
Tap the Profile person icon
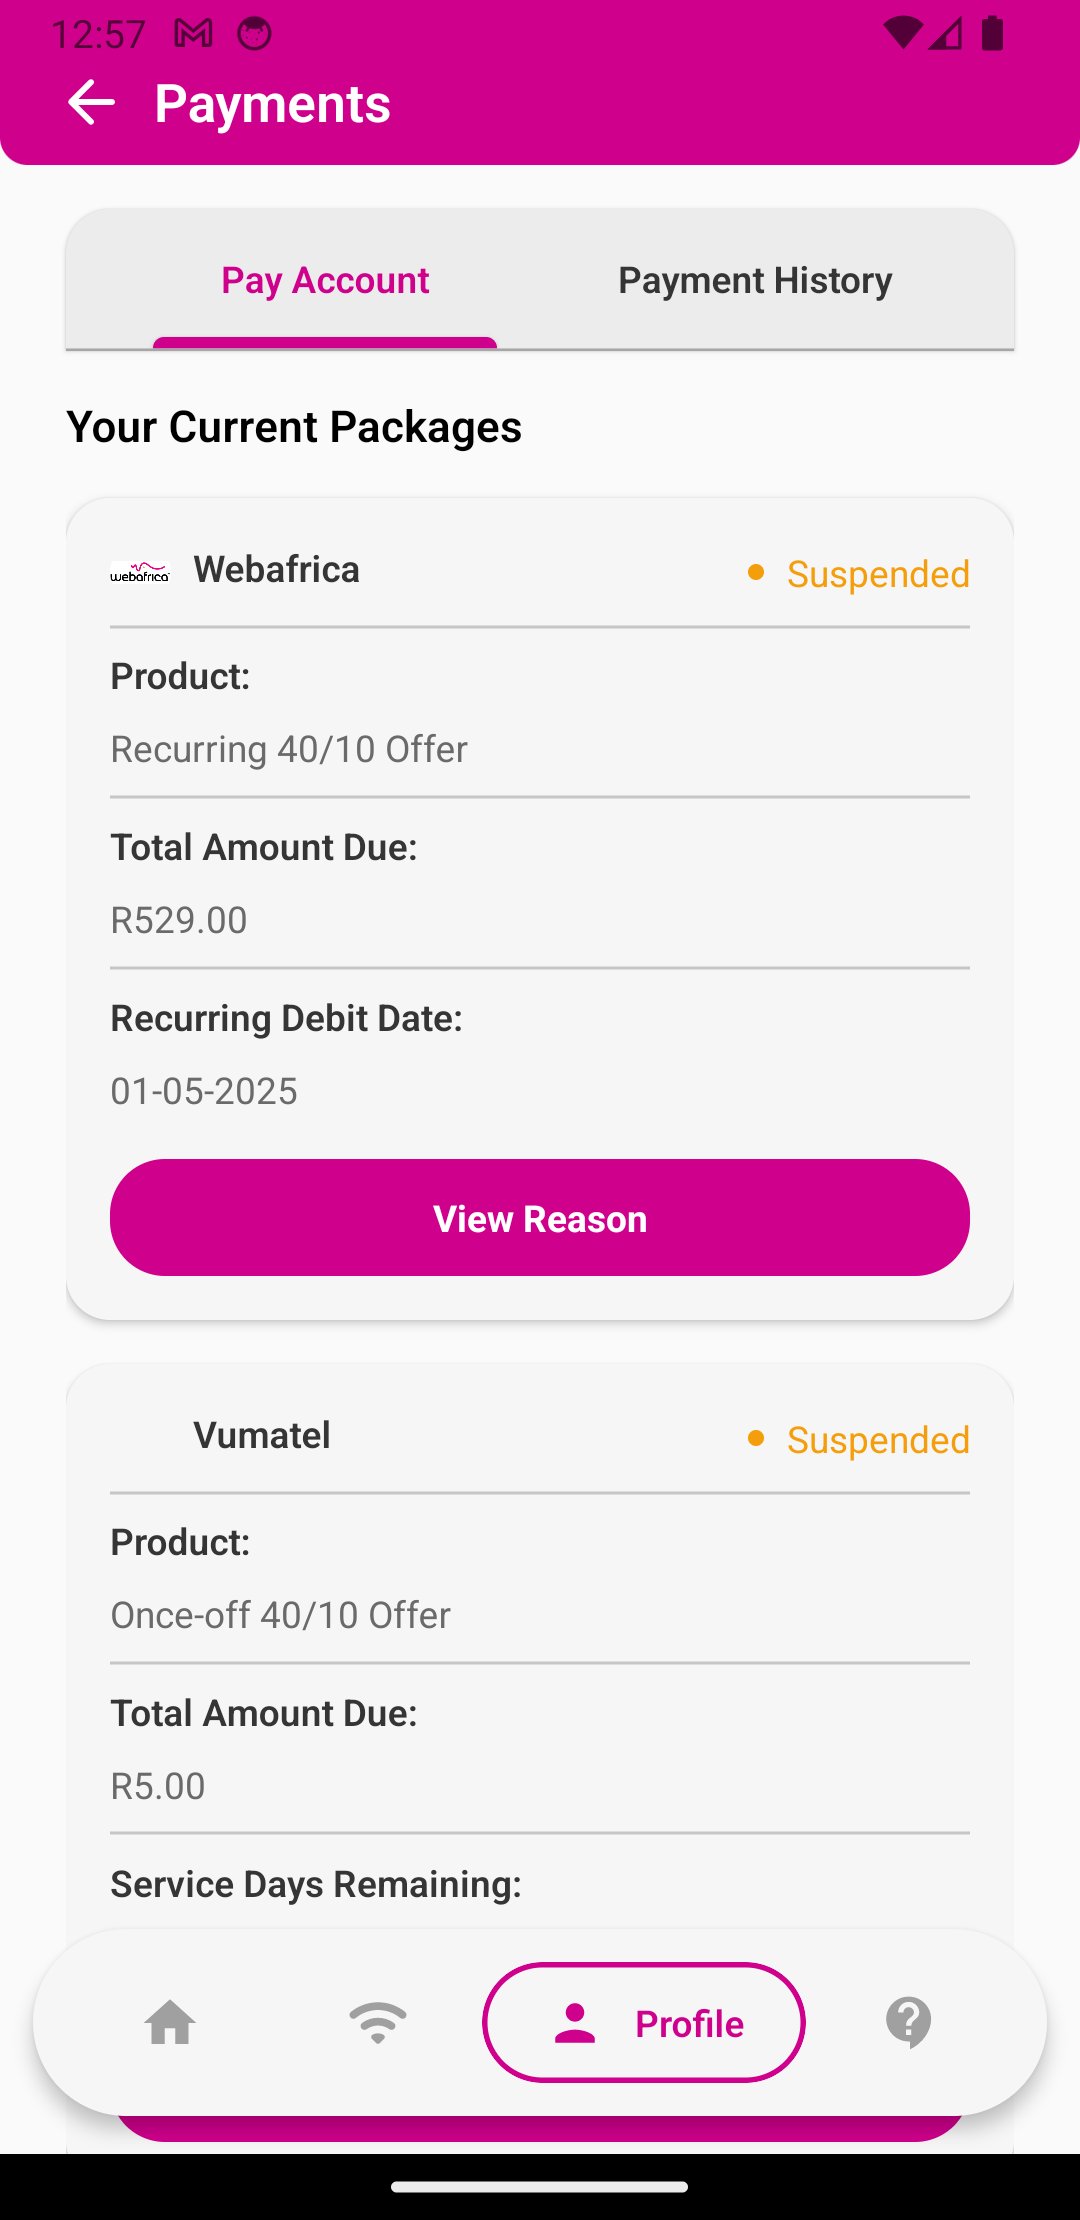tap(575, 2022)
